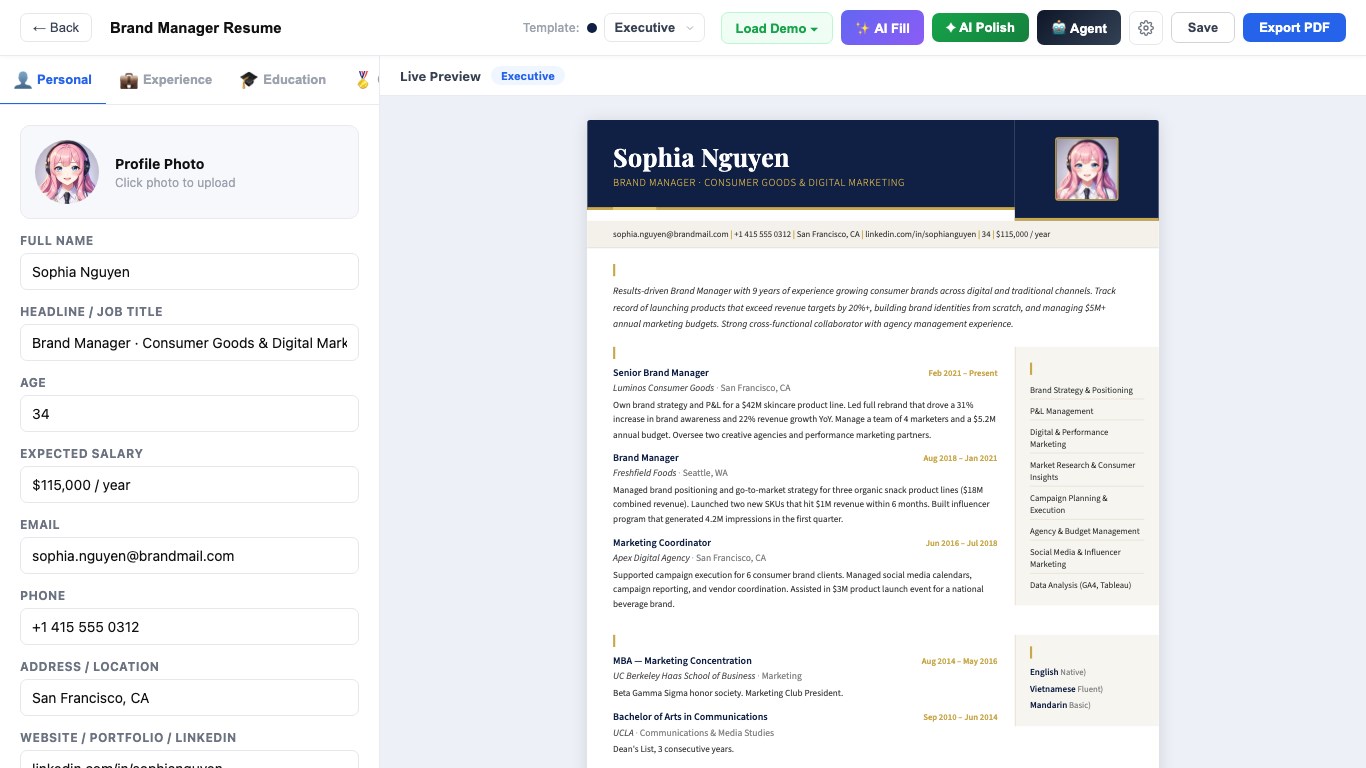Viewport: 1366px width, 768px height.
Task: Select the Senior Brand Manager job title
Action: tap(661, 373)
